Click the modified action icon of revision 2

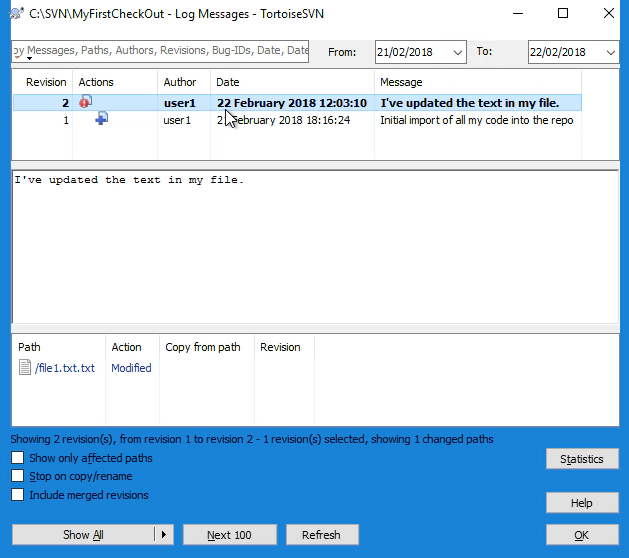point(86,102)
